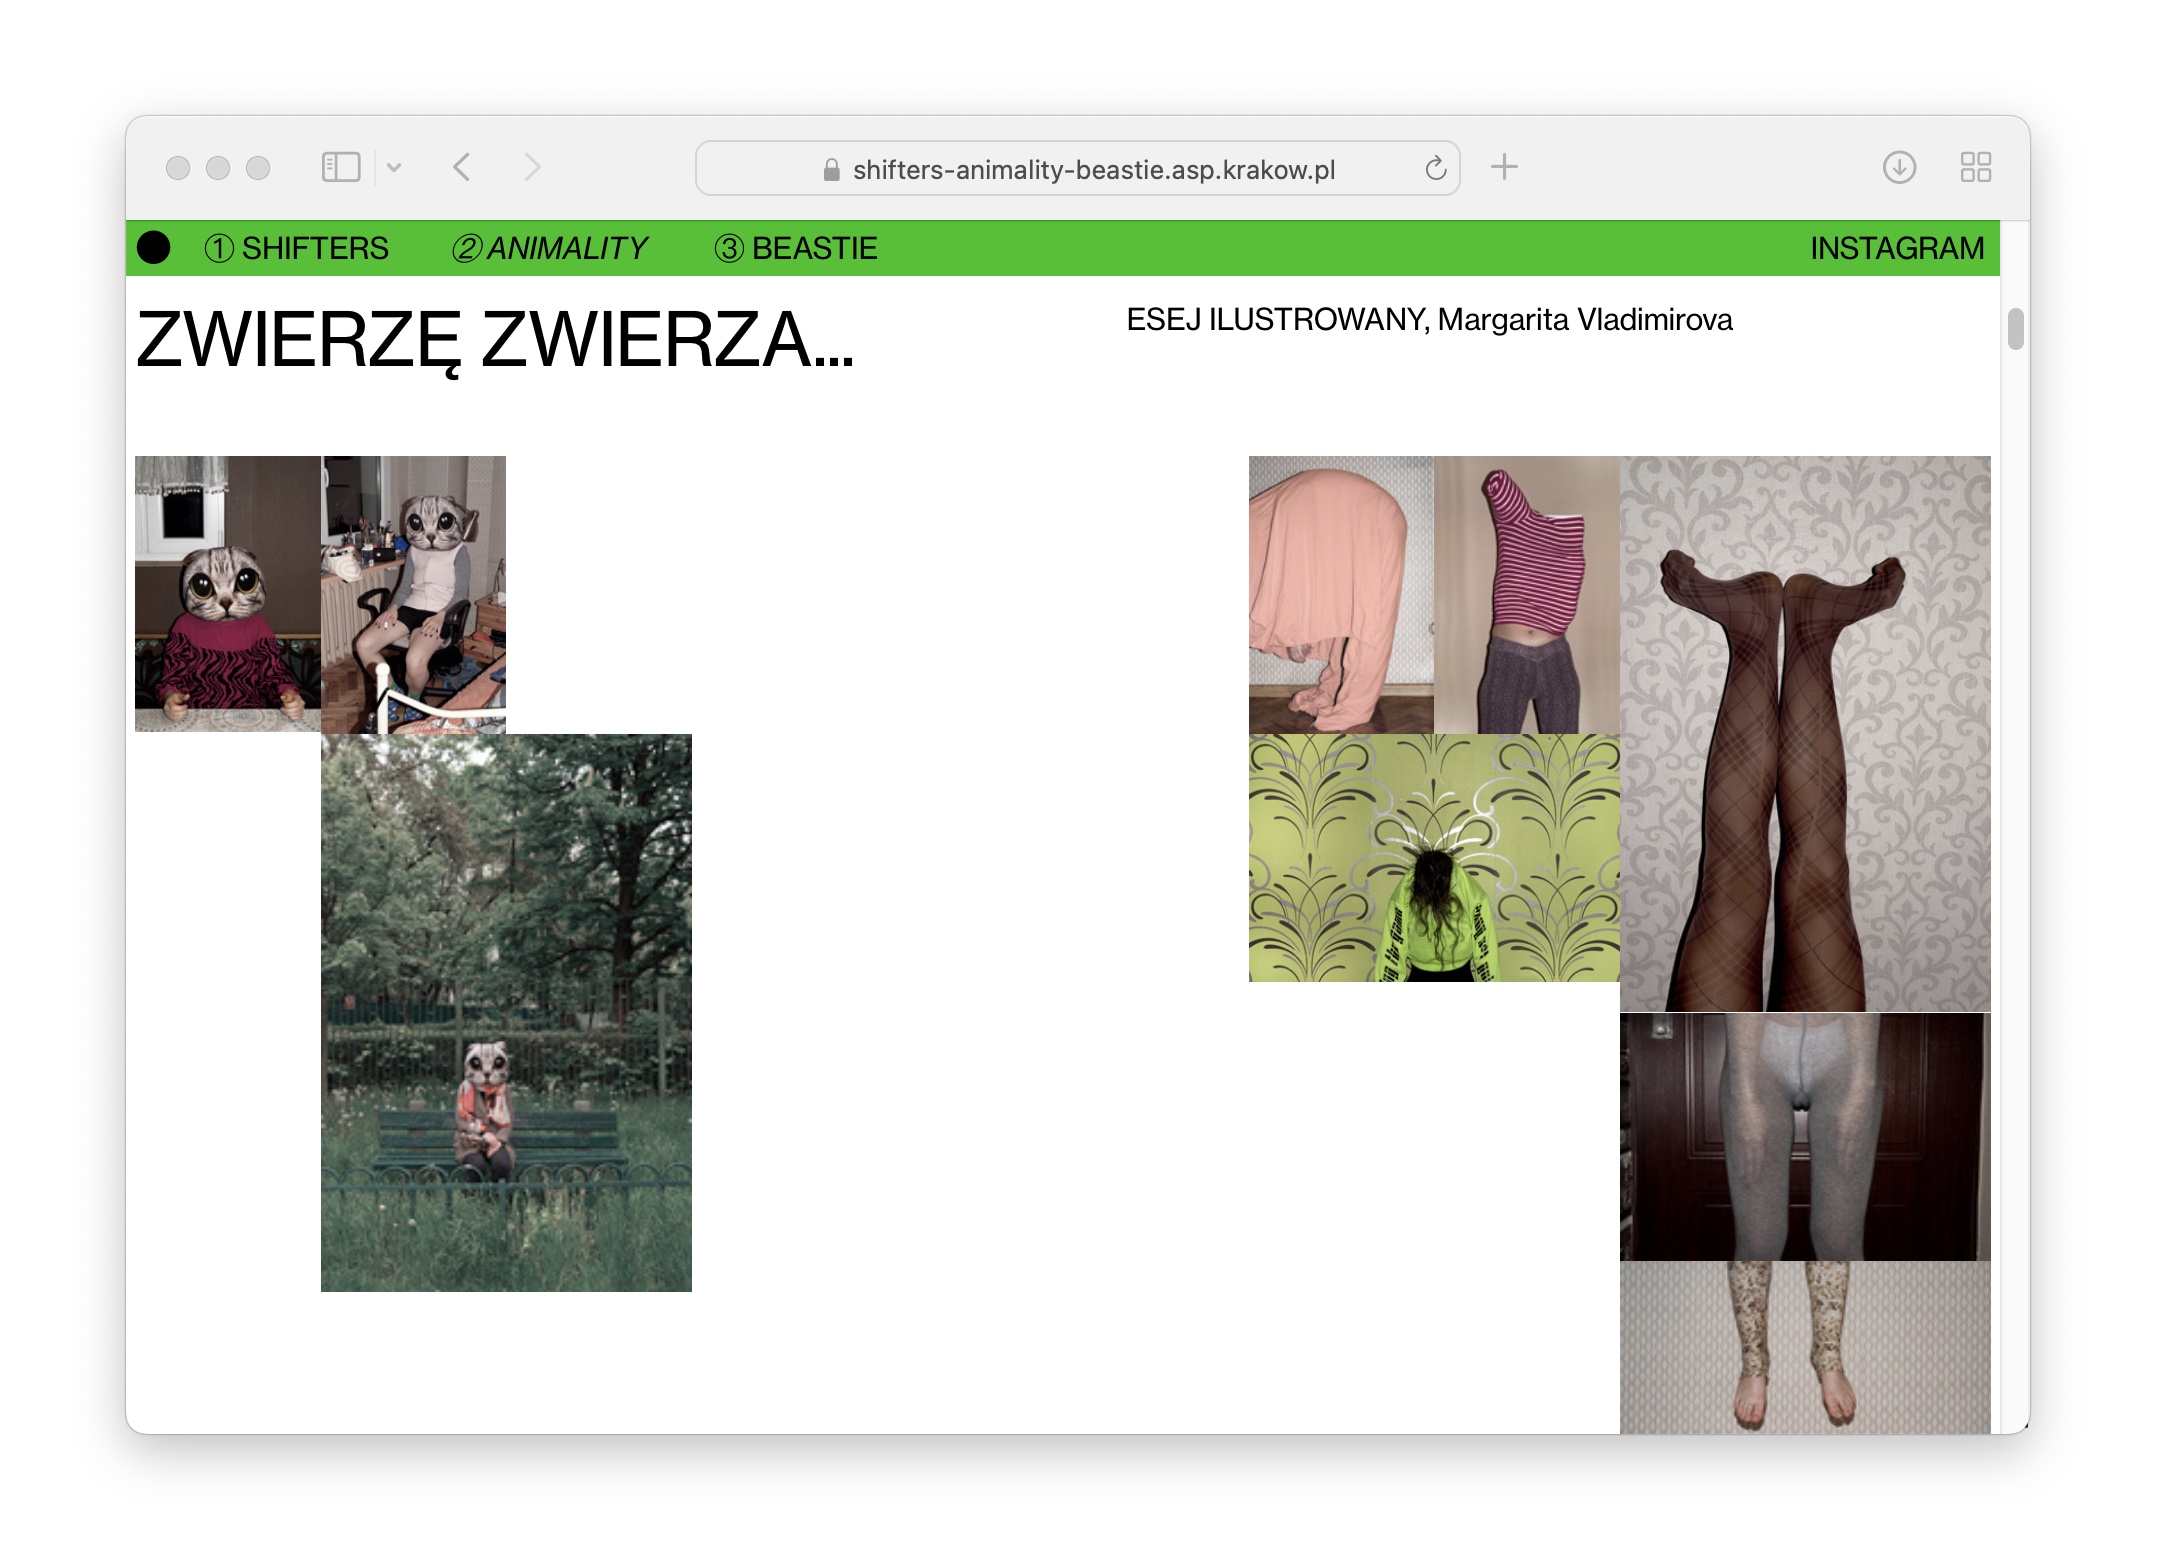This screenshot has width=2172, height=1556.
Task: Open the cat-mask park bench photo
Action: coord(506,1012)
